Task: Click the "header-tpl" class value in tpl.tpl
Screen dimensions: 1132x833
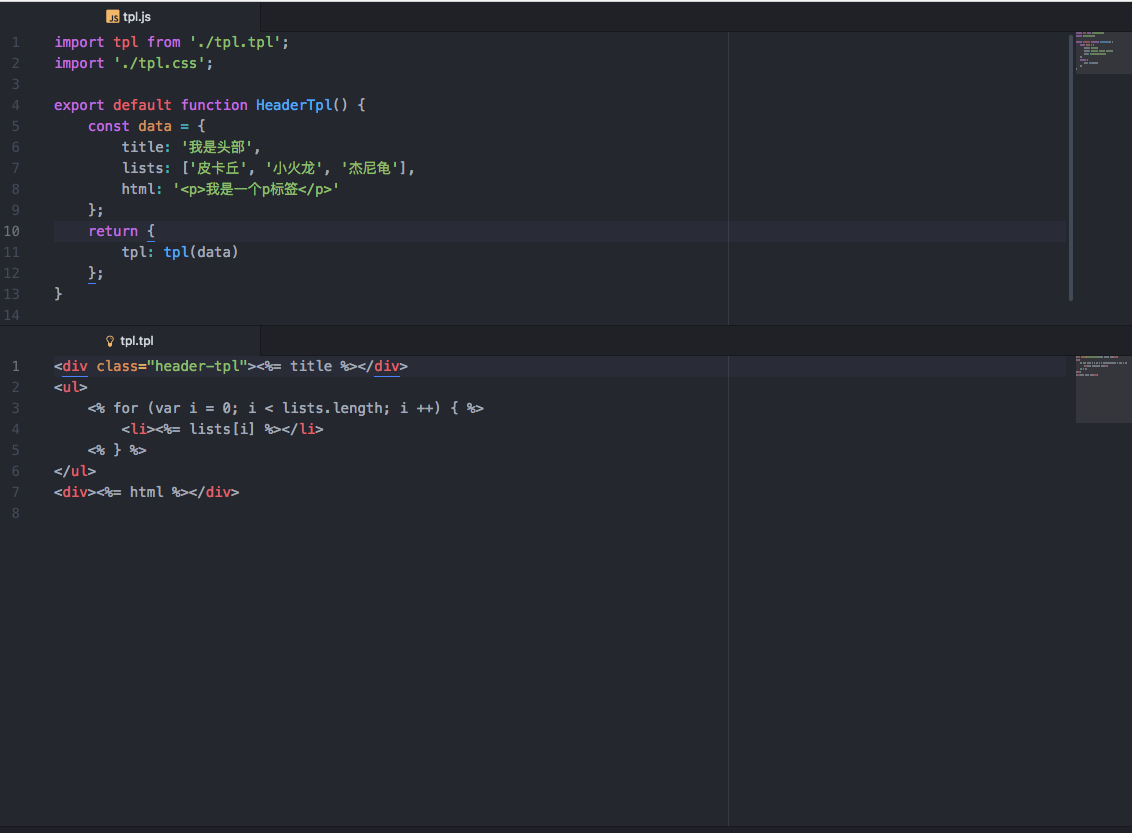Action: (x=197, y=366)
